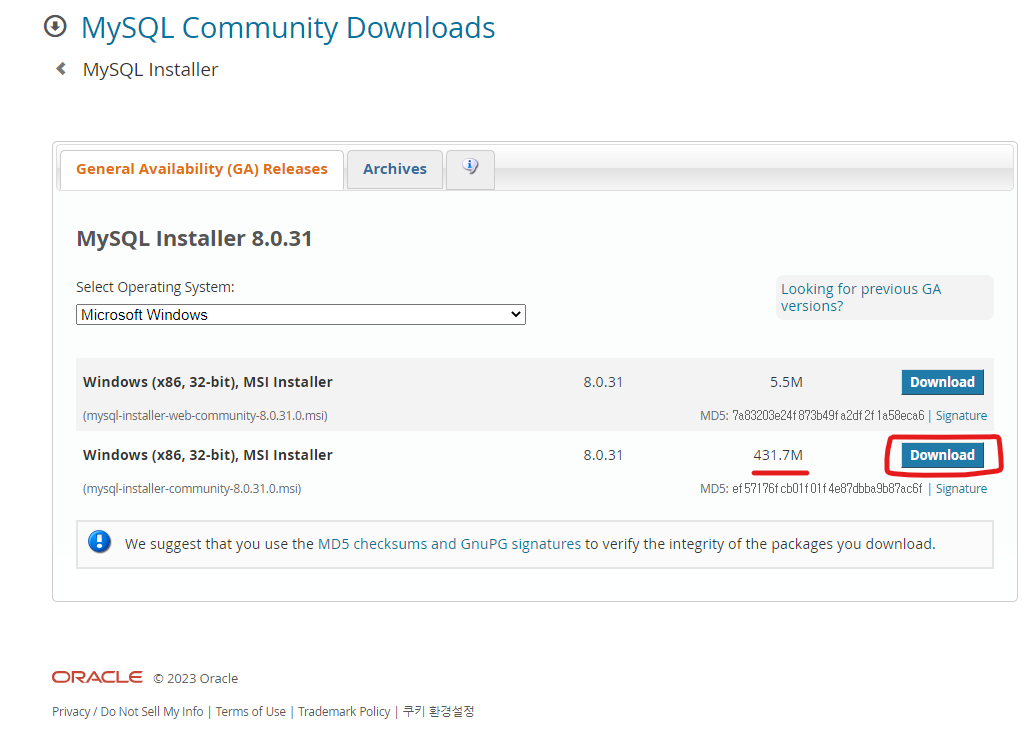Open Signature link for web-community installer
This screenshot has width=1031, height=746.
[961, 416]
